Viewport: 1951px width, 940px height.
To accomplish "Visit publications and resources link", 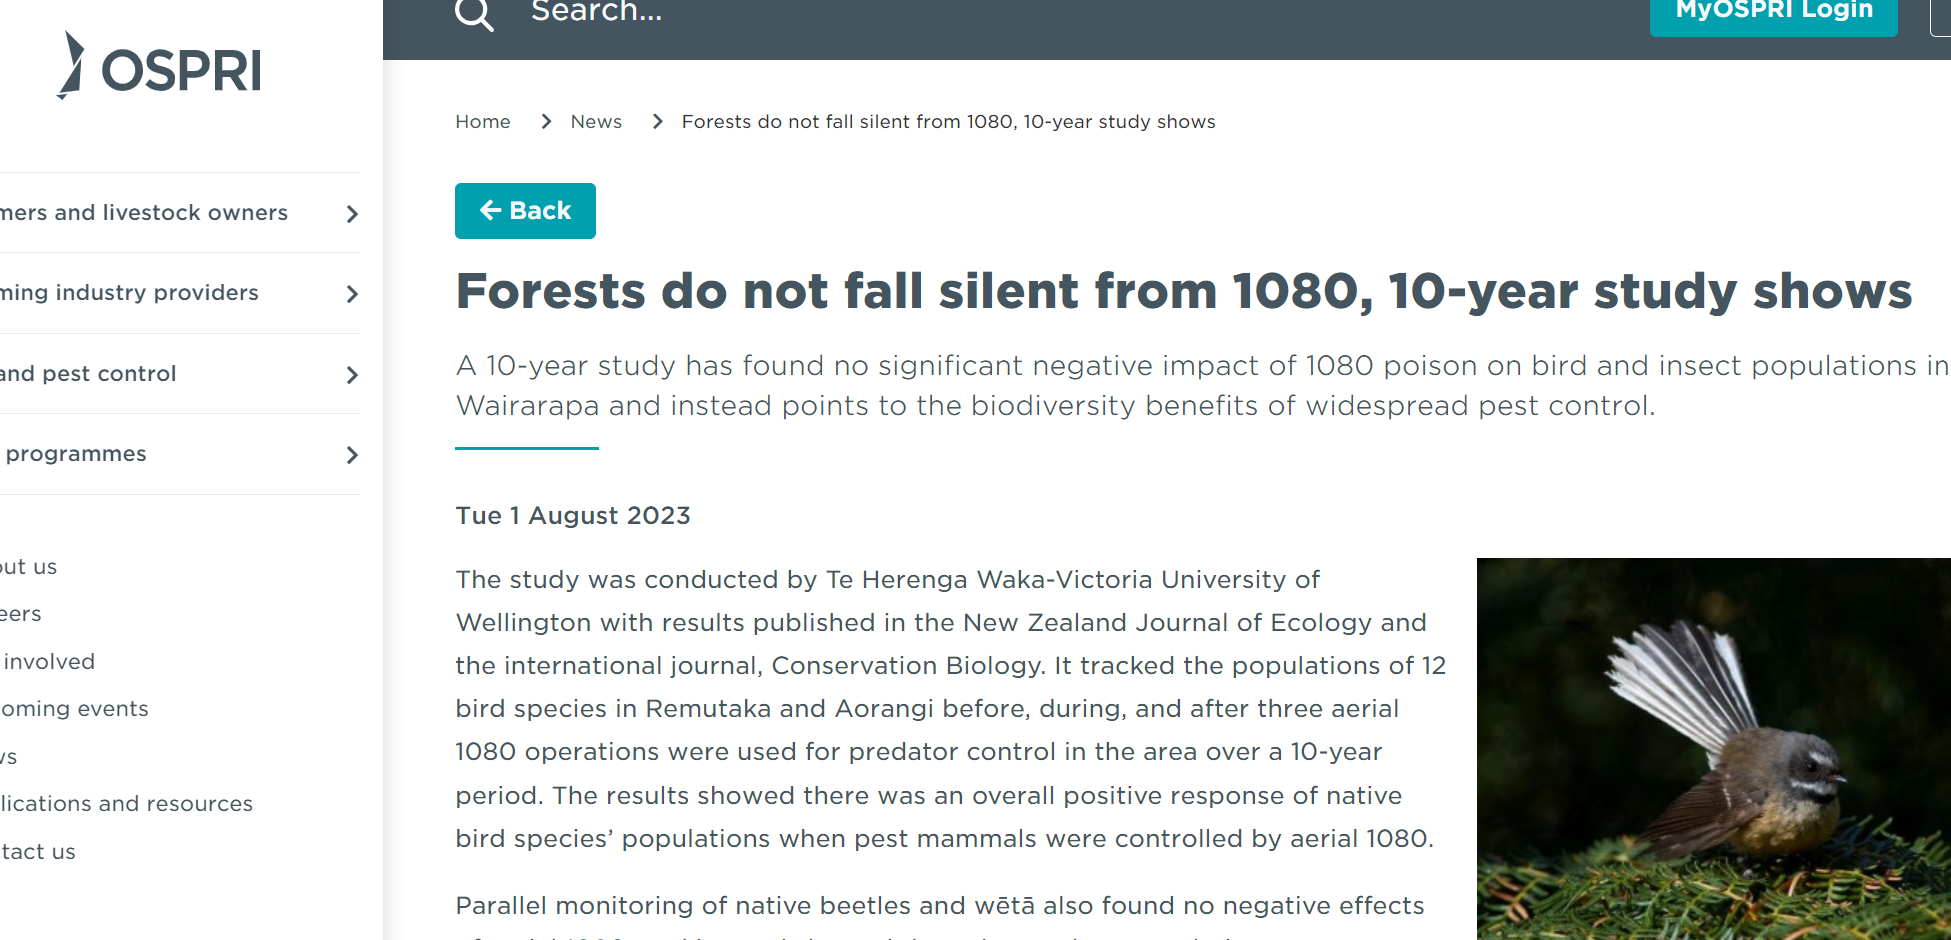I will click(127, 804).
